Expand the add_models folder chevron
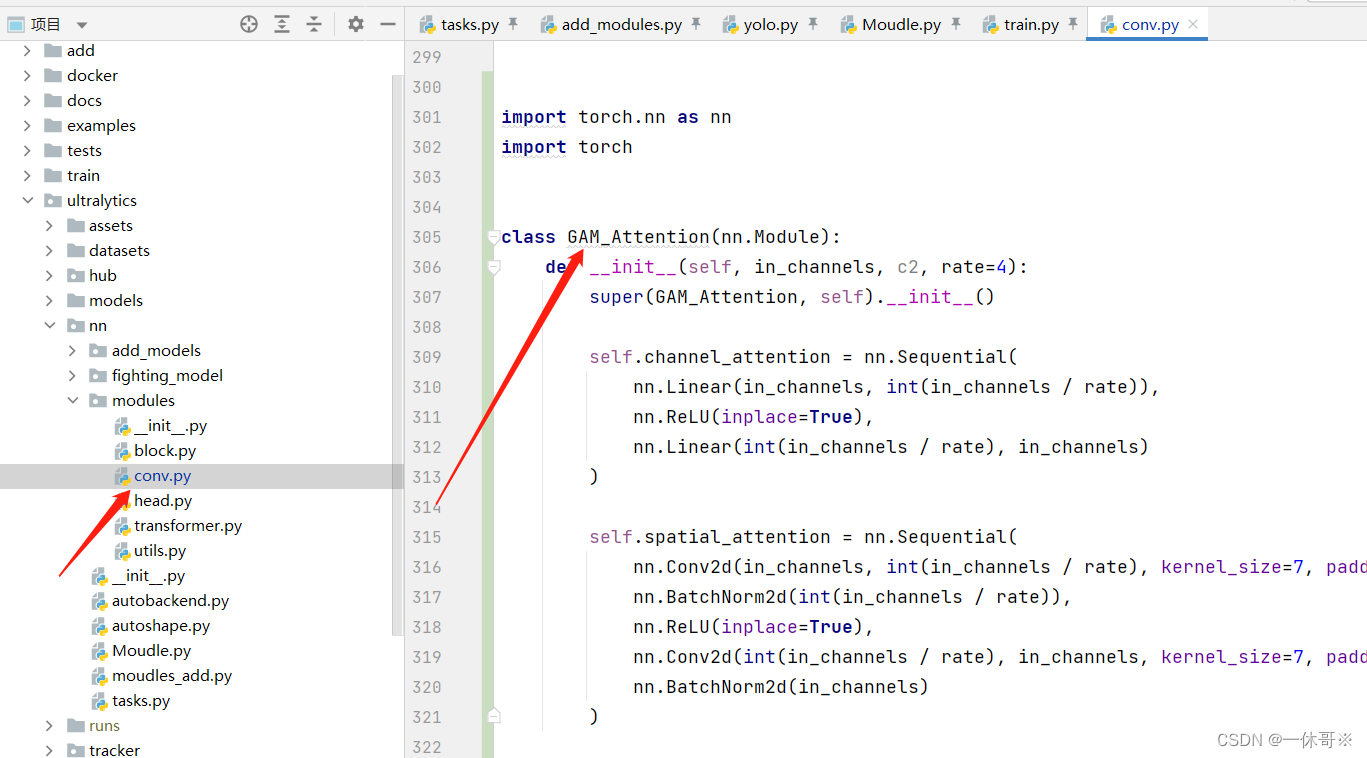 tap(72, 350)
